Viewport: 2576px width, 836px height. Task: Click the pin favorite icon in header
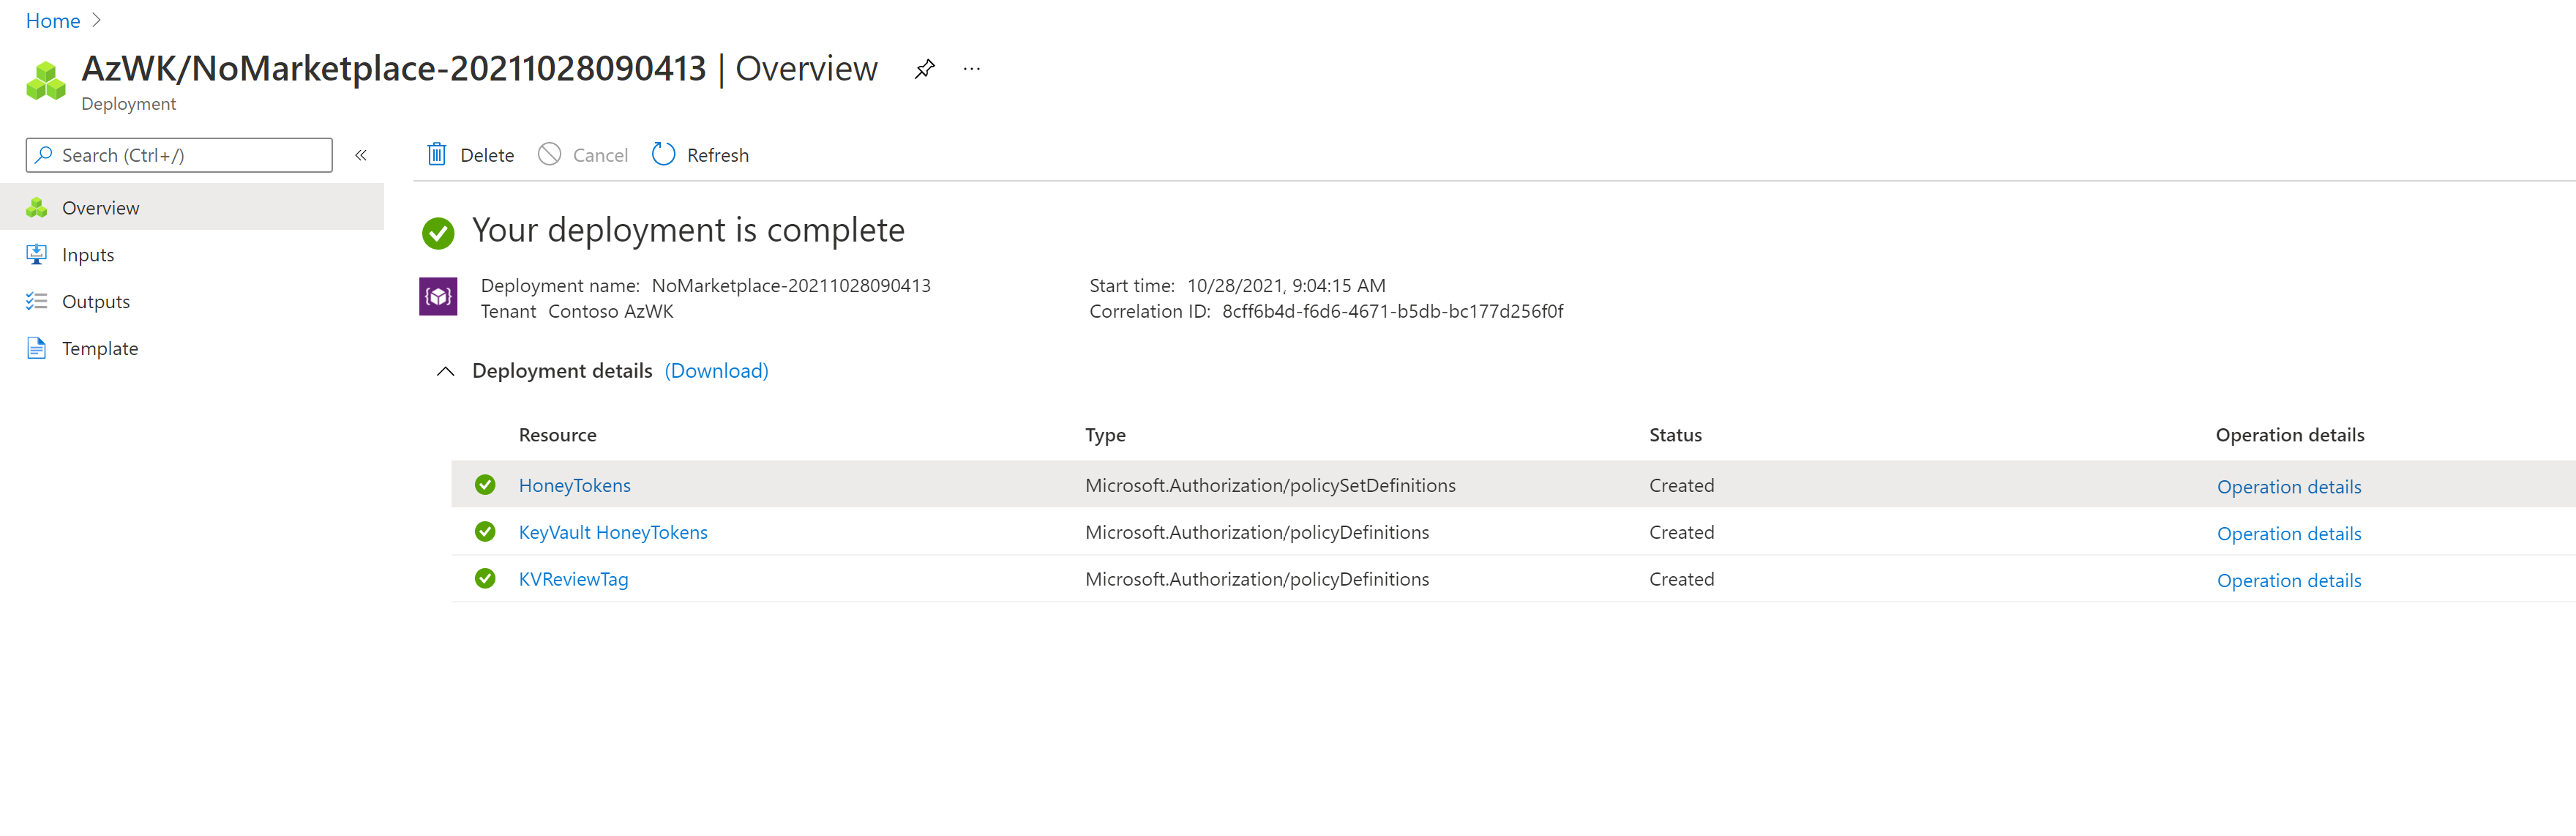[x=924, y=69]
